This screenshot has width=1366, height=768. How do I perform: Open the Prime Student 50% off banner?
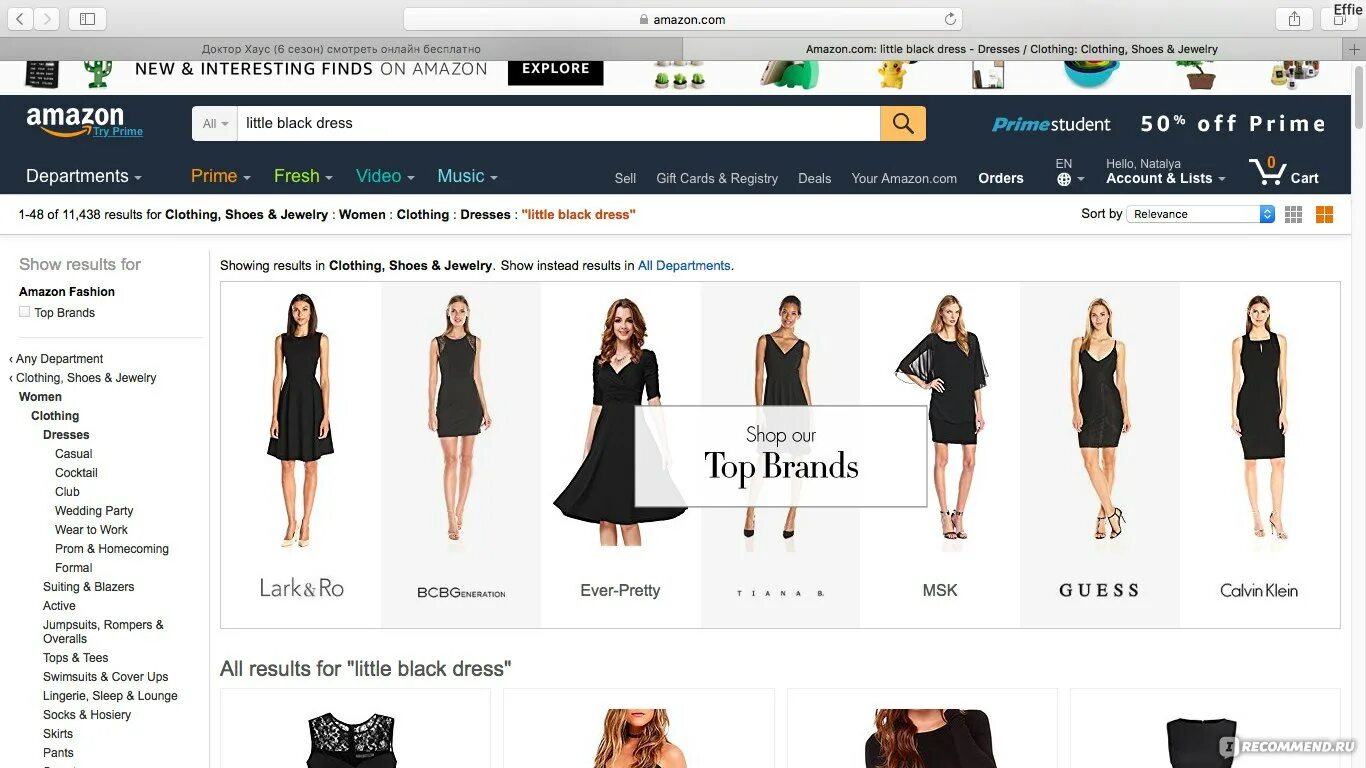pyautogui.click(x=1159, y=124)
